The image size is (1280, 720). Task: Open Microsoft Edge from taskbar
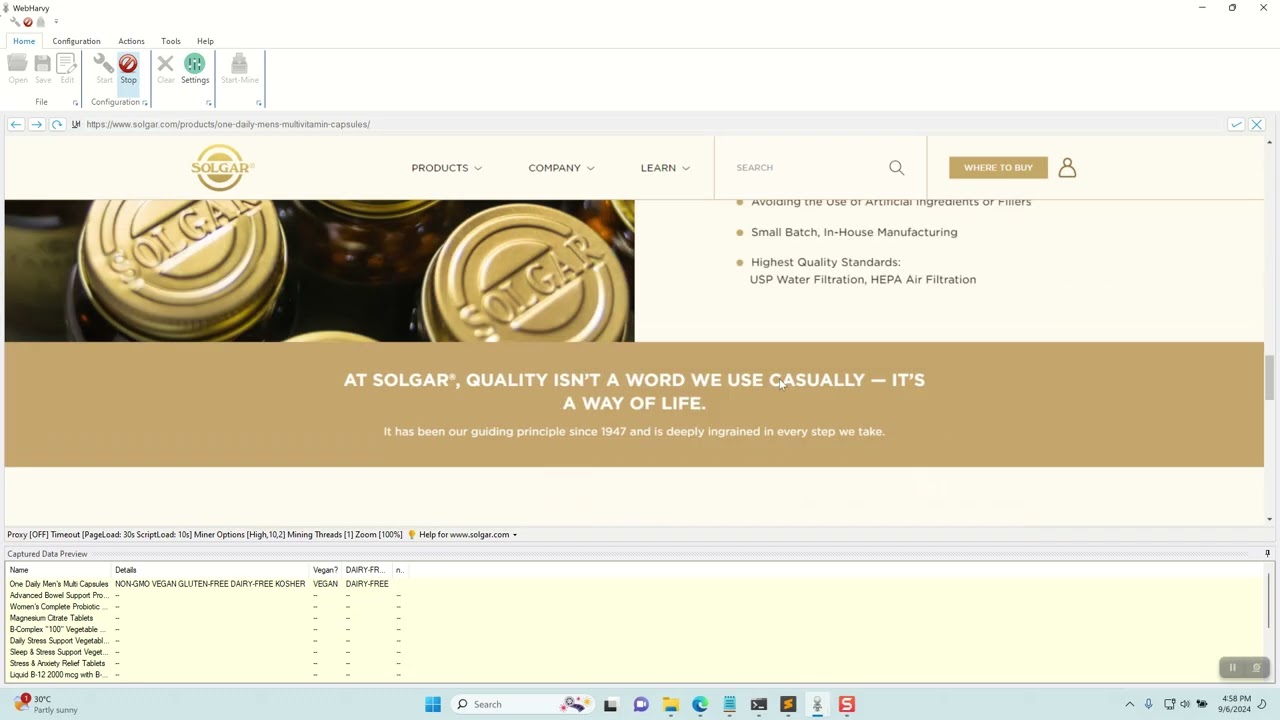(700, 704)
